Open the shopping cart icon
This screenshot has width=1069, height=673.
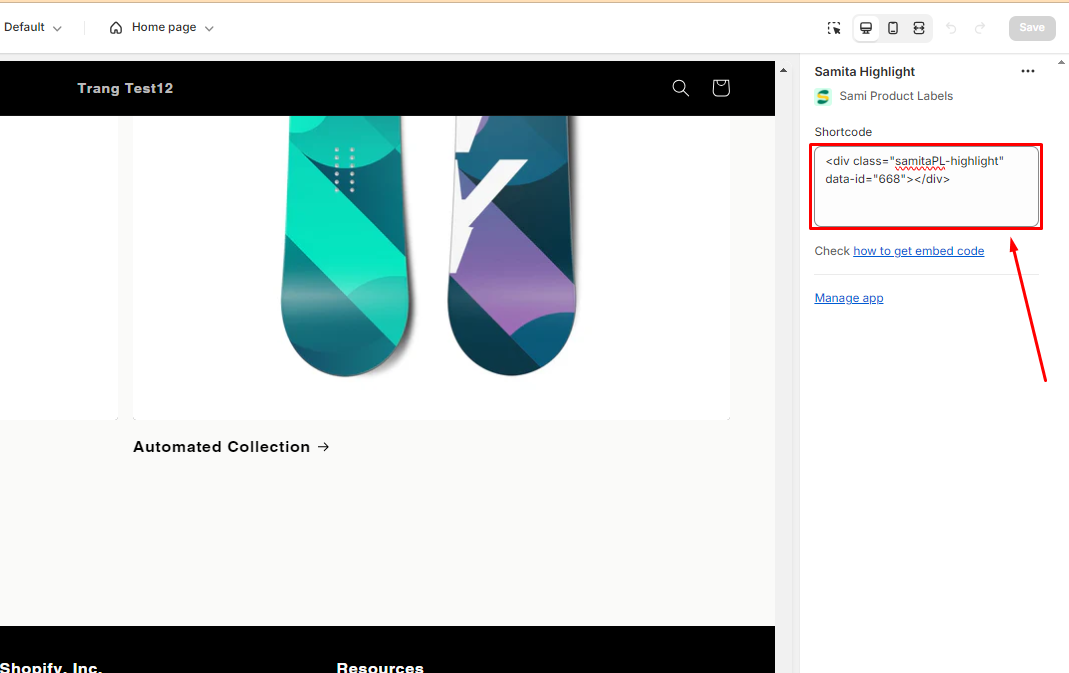click(x=721, y=88)
